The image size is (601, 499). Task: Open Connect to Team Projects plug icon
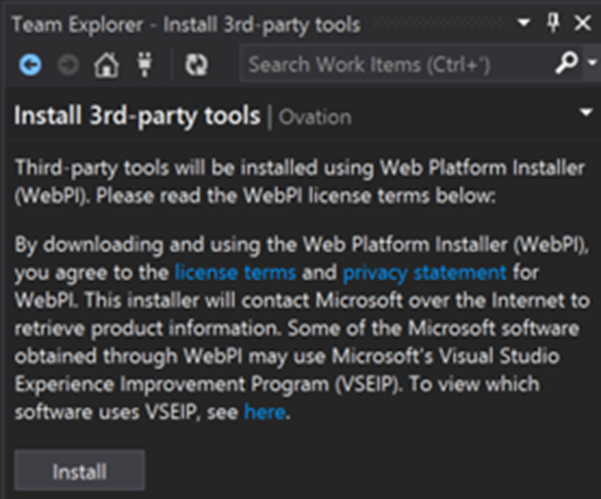point(145,64)
